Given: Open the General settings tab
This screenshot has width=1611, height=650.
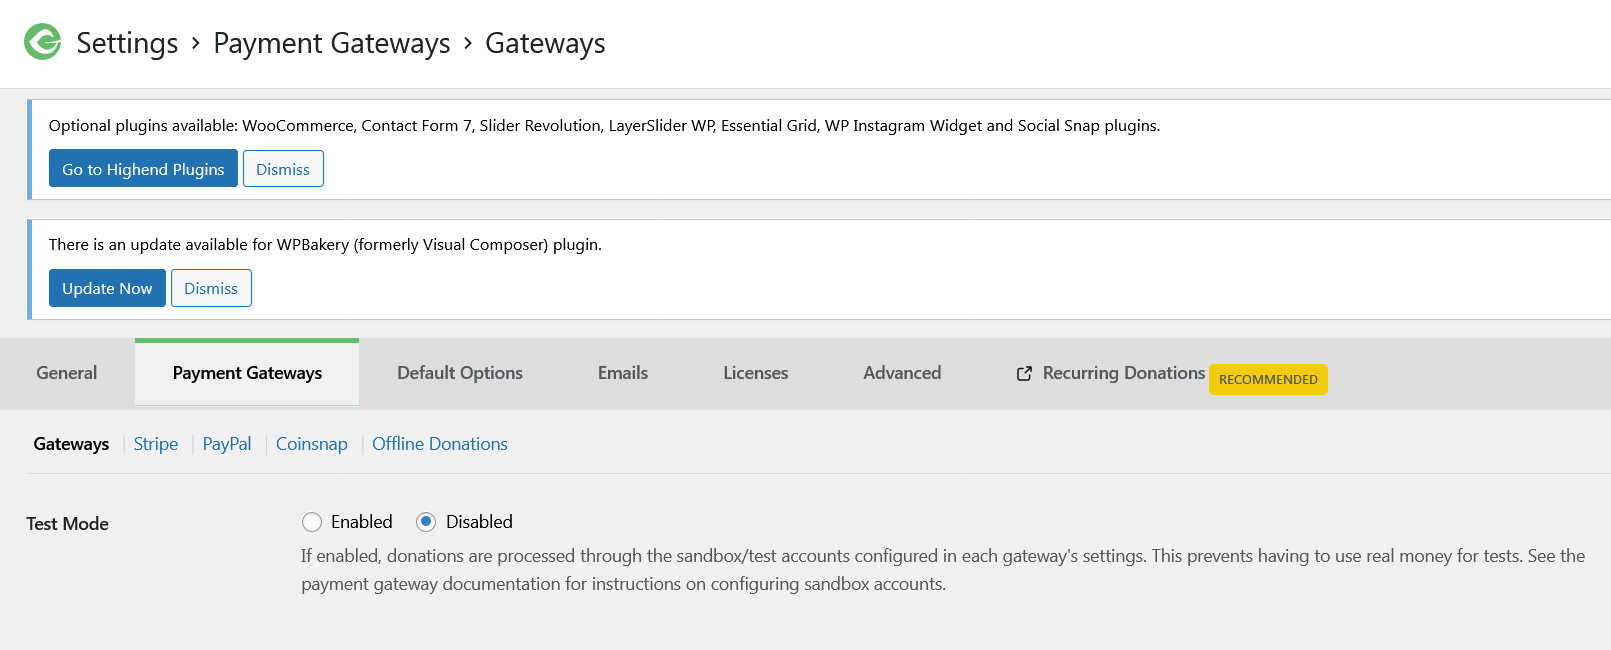Looking at the screenshot, I should (67, 373).
